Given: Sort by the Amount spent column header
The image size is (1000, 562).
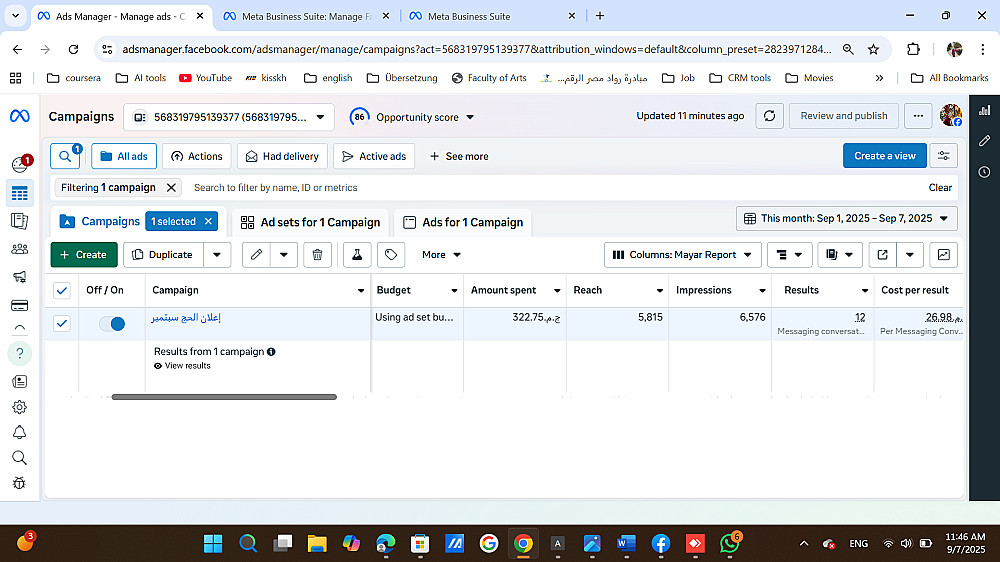Looking at the screenshot, I should (x=503, y=290).
